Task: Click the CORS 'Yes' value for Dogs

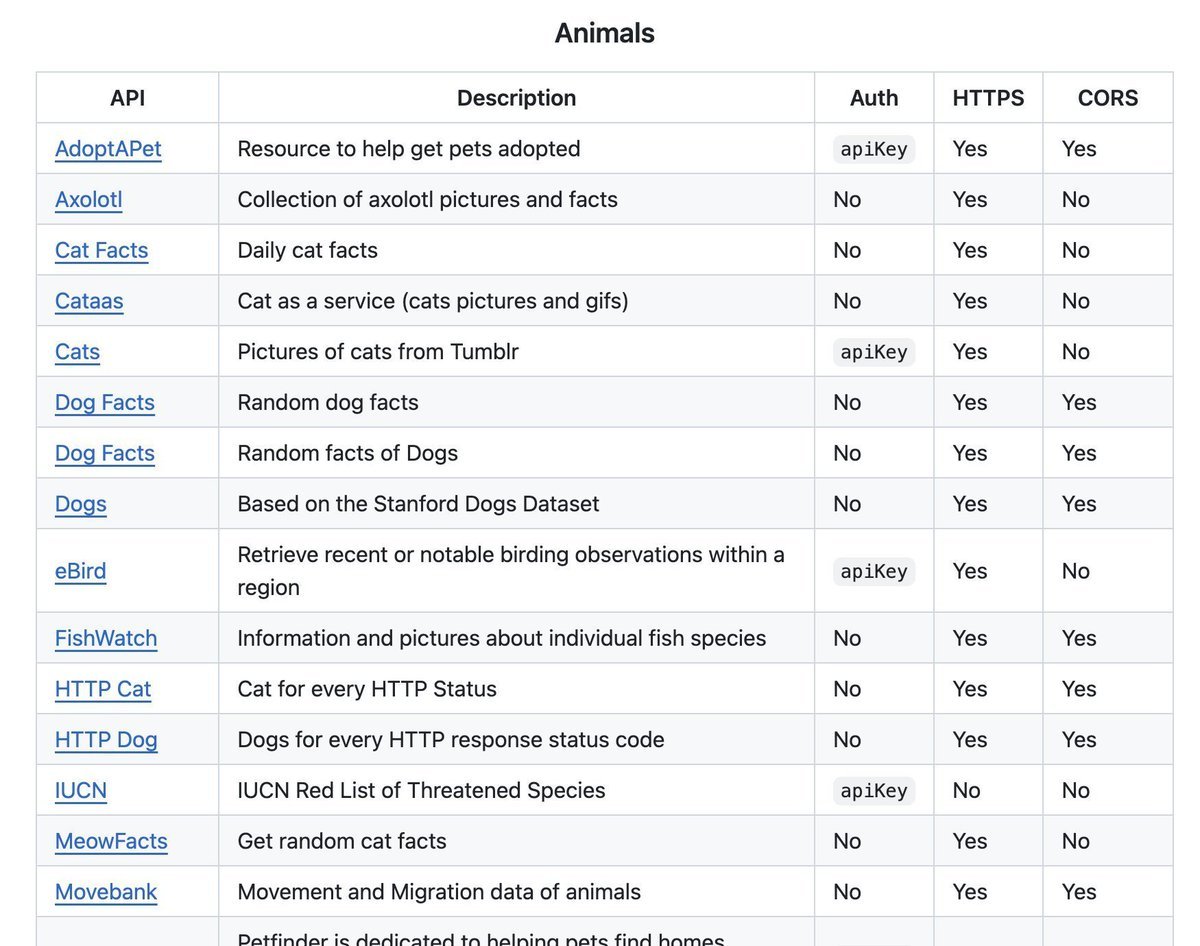Action: [x=1080, y=504]
